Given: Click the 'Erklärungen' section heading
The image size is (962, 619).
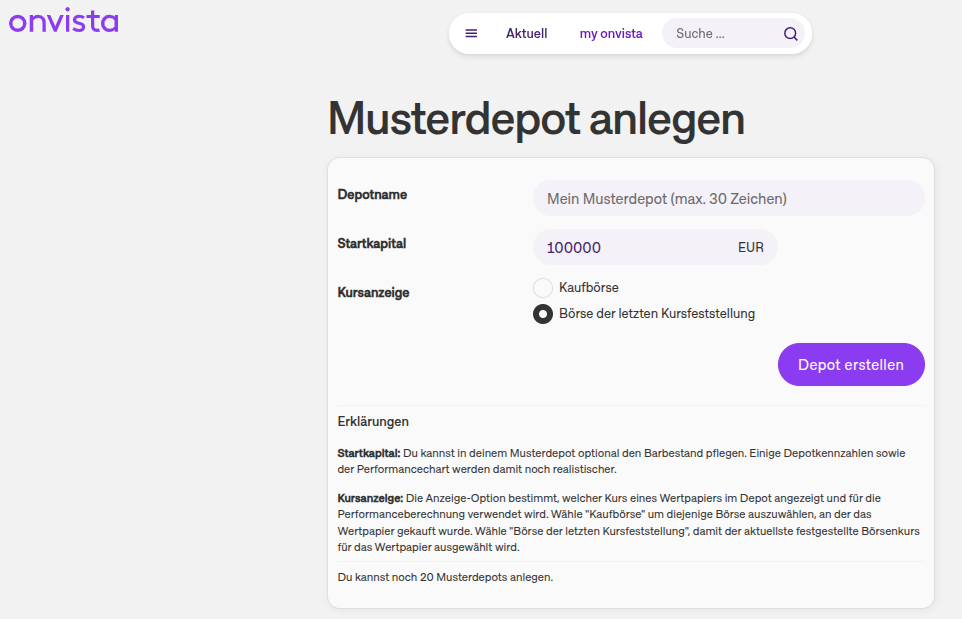Looking at the screenshot, I should [373, 421].
